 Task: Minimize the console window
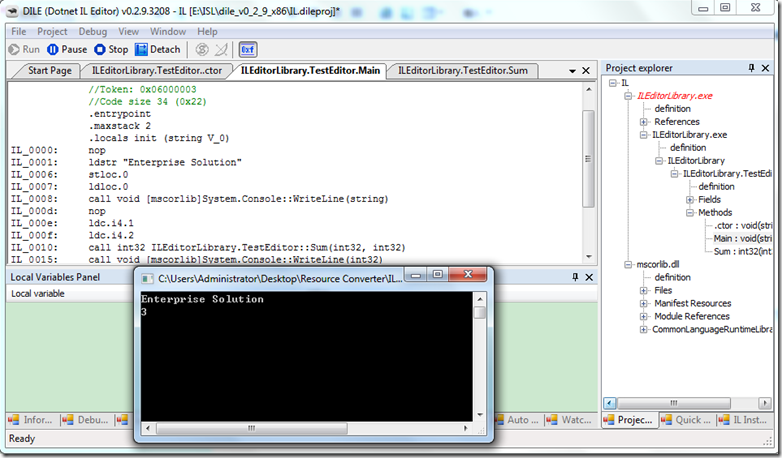tap(415, 274)
